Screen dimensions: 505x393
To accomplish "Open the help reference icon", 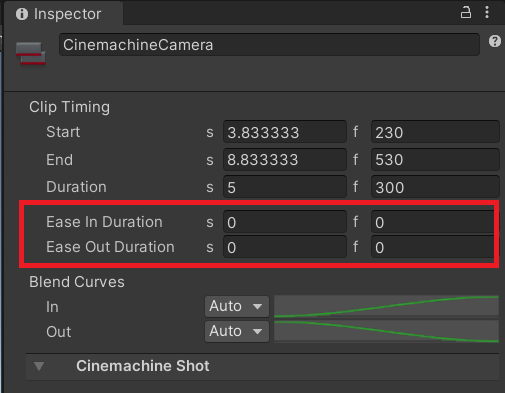I will coord(495,41).
